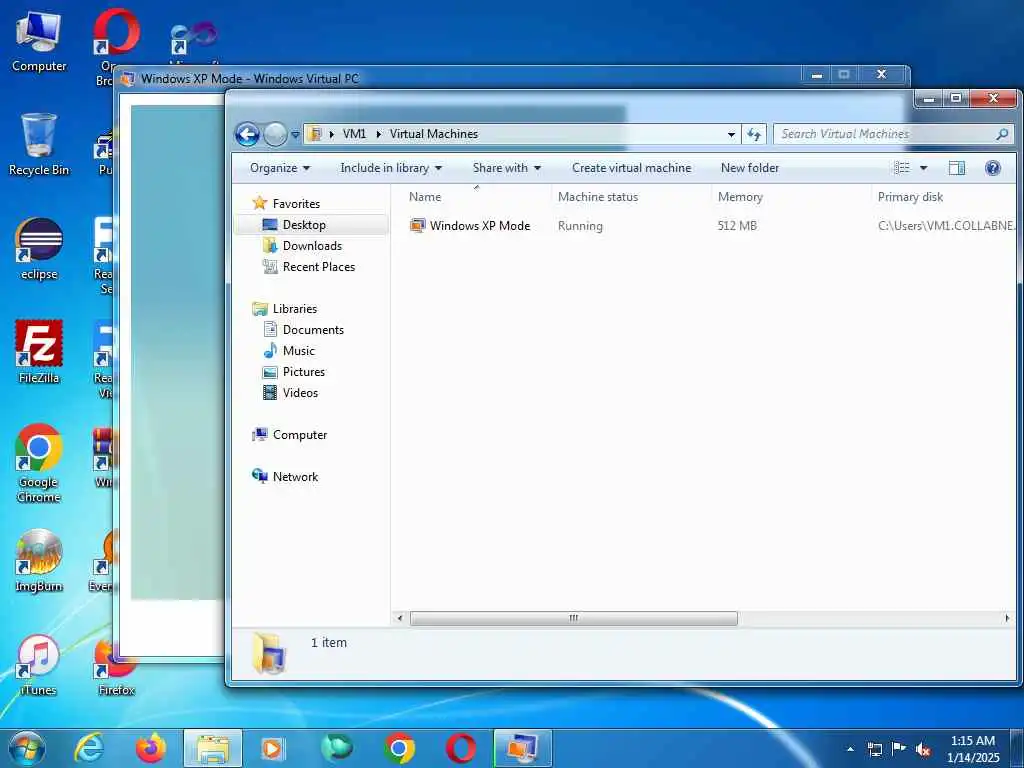This screenshot has height=768, width=1024.
Task: Select Documents library
Action: [313, 330]
